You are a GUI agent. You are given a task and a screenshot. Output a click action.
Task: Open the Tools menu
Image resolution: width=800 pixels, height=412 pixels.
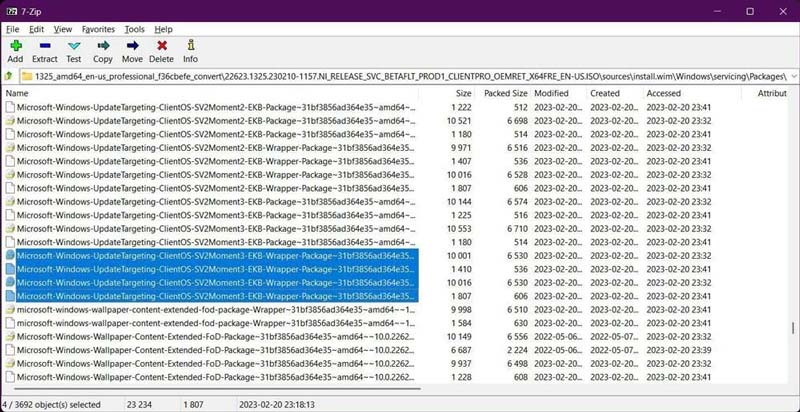[134, 30]
